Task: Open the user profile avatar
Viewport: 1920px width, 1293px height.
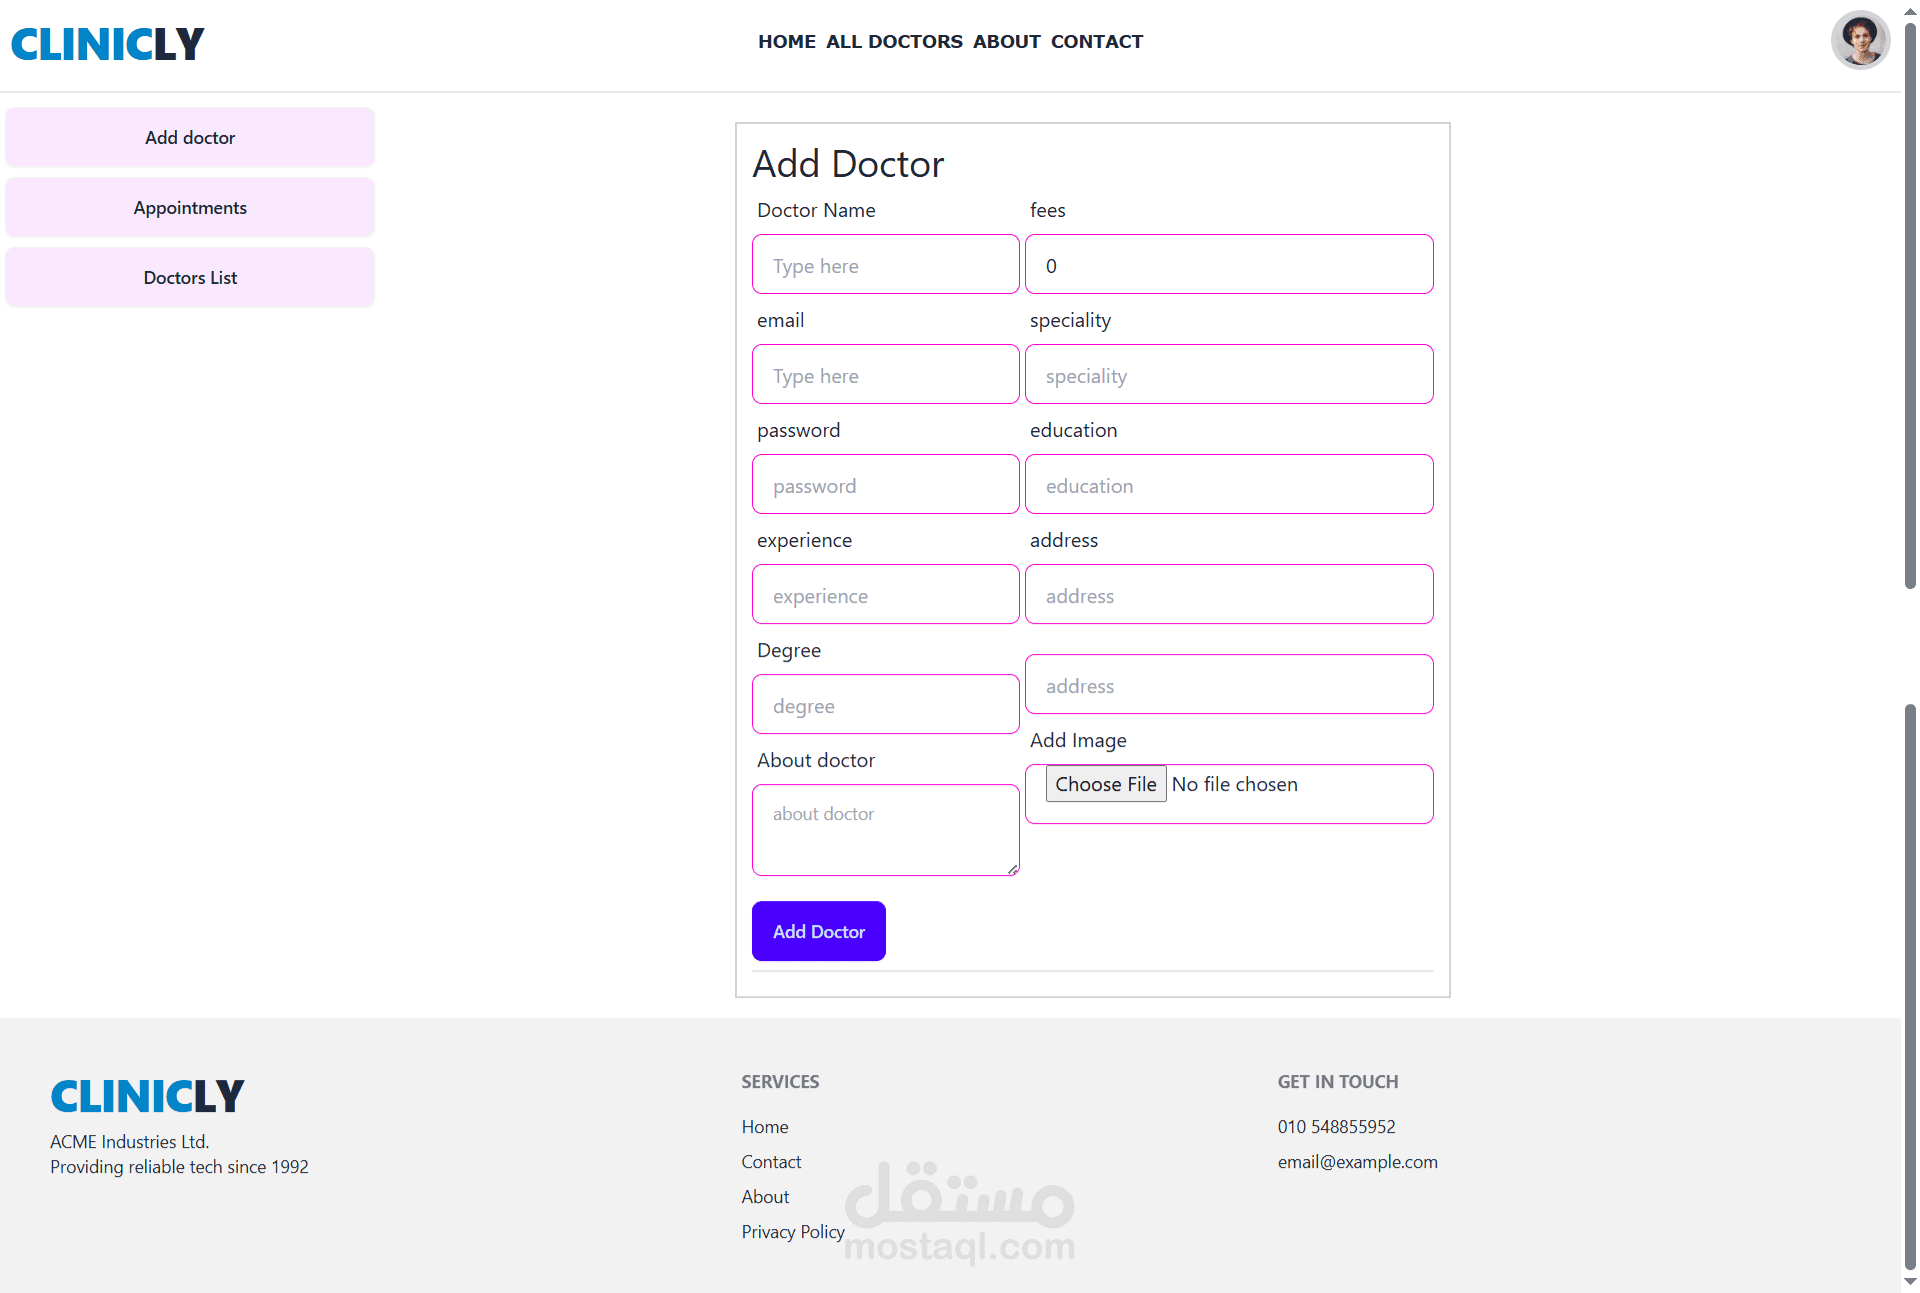Action: (x=1859, y=41)
